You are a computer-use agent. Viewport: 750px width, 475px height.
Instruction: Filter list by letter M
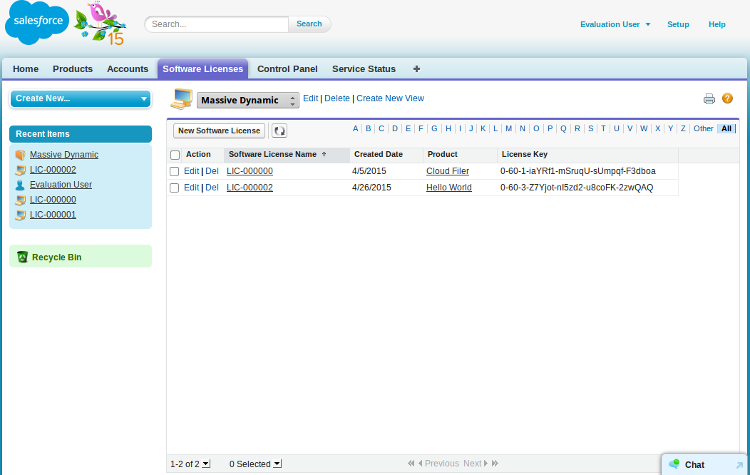tap(508, 128)
